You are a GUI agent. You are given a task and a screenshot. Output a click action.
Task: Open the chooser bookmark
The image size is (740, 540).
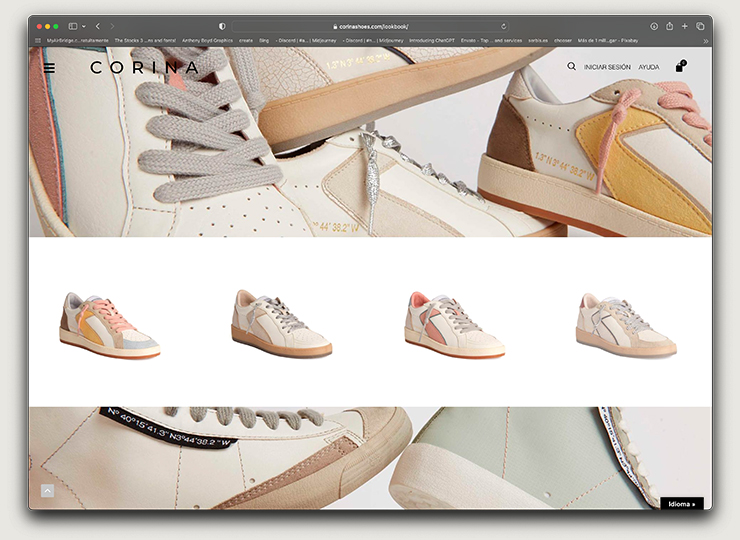pyautogui.click(x=563, y=41)
